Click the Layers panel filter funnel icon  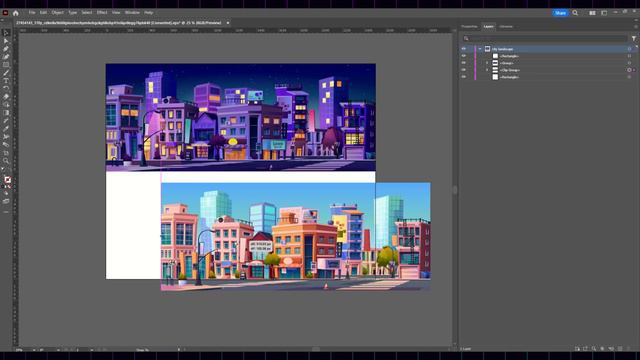point(634,38)
